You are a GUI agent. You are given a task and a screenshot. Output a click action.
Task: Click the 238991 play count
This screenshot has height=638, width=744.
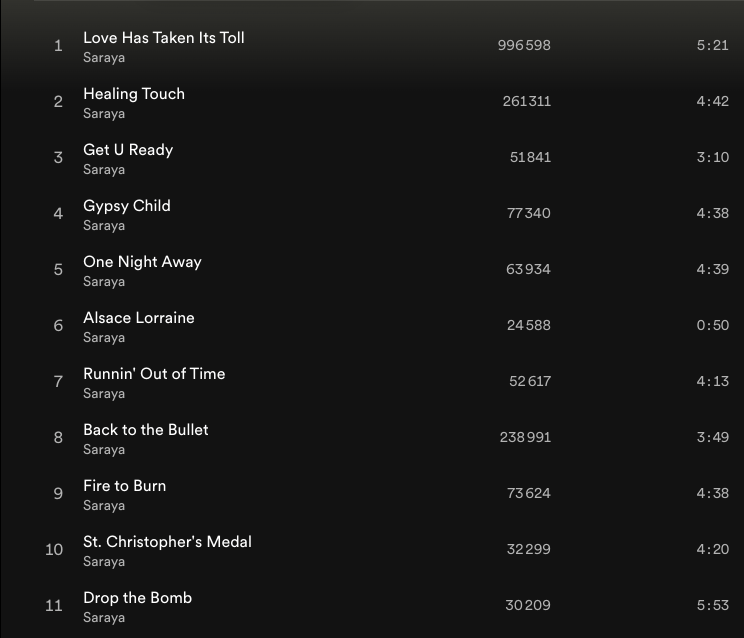(525, 438)
